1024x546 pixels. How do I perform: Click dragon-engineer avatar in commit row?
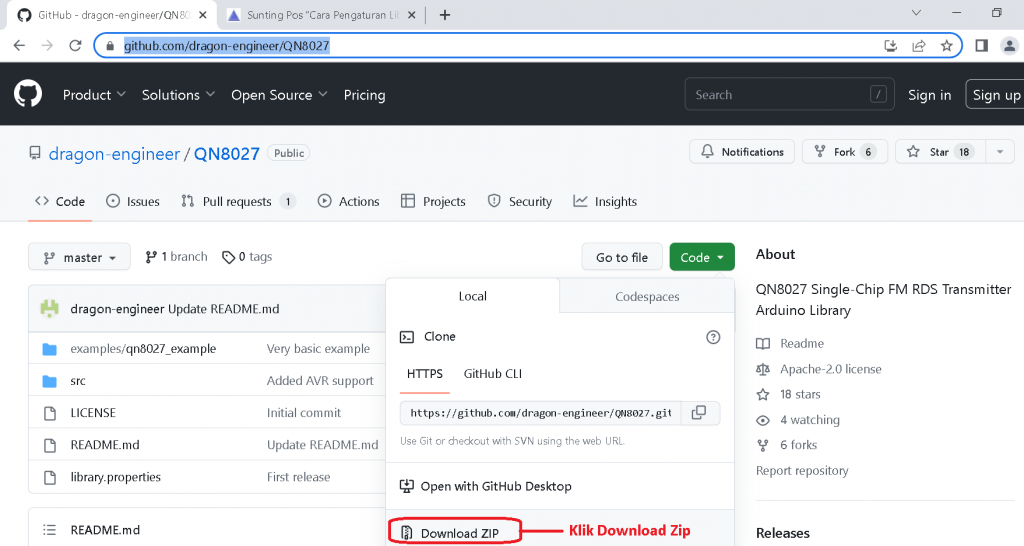(50, 308)
